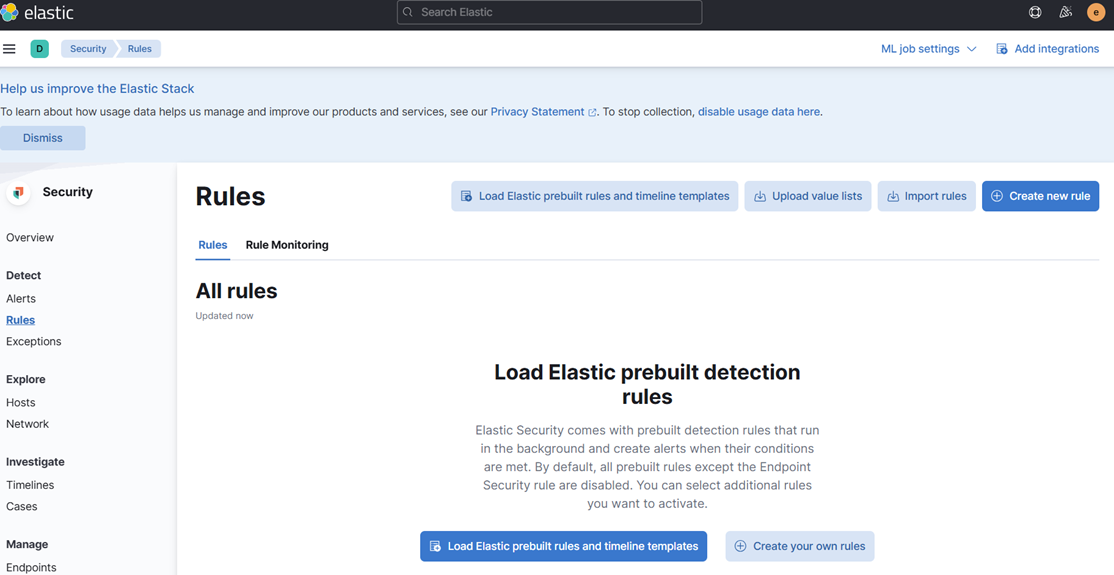Open the Privacy Statement link
Screen dimensions: 1114x575
[x=537, y=112]
